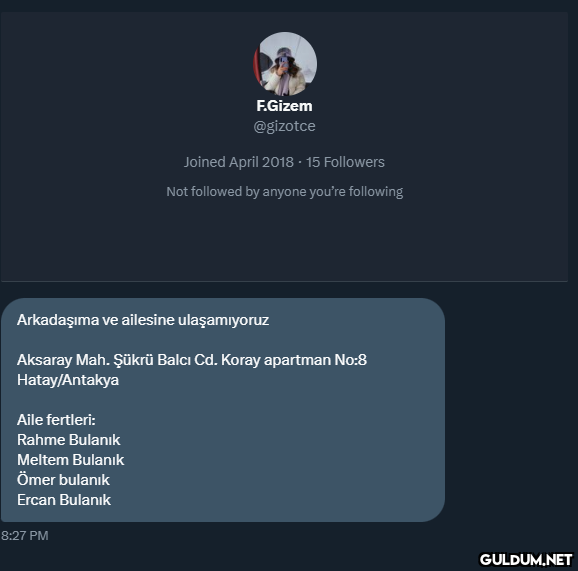Select the message bubble from F.Gizem
578x571 pixels.
[223, 410]
